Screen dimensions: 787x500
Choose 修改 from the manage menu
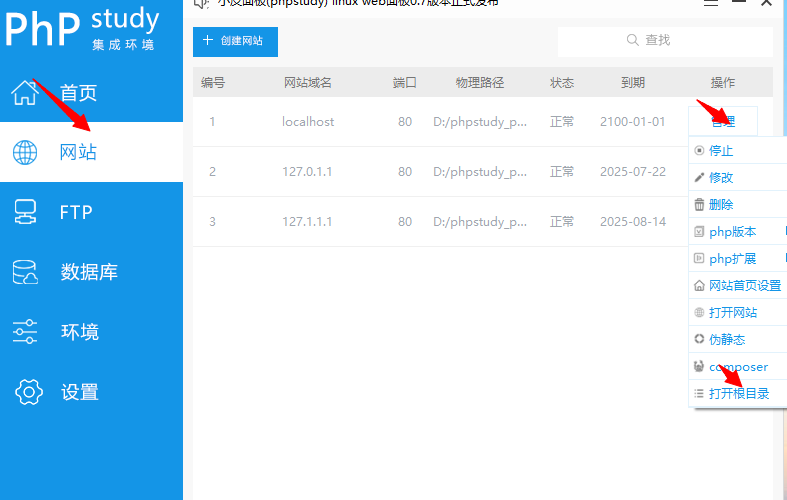click(x=738, y=177)
